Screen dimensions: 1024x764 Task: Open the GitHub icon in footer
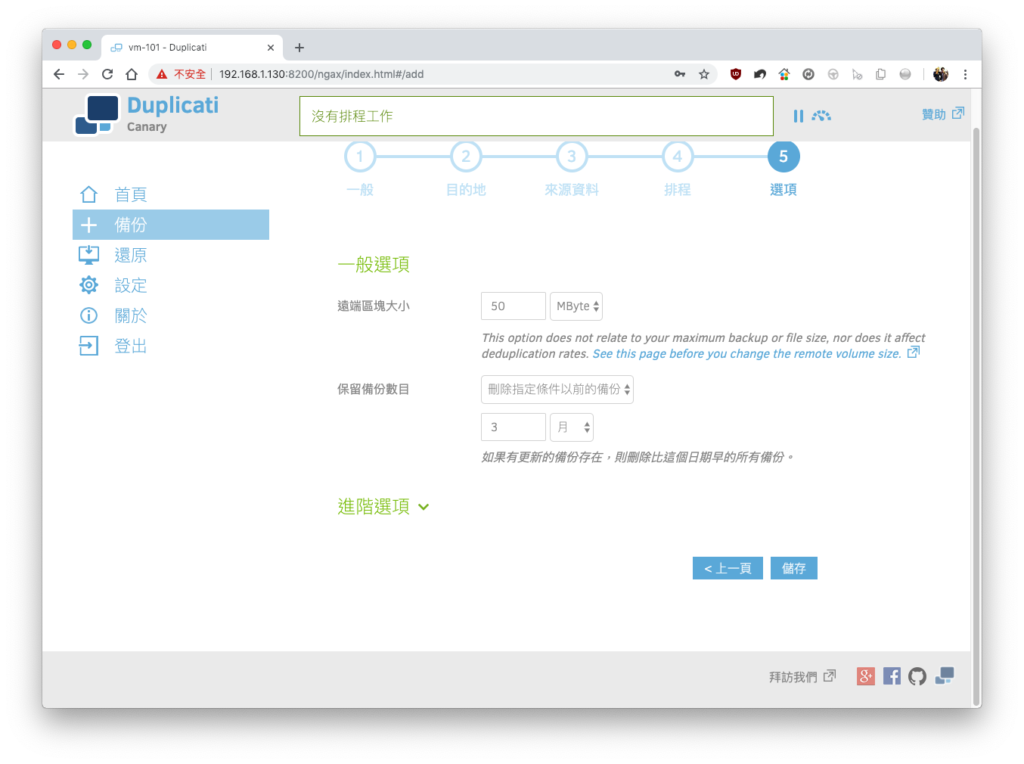pos(917,676)
